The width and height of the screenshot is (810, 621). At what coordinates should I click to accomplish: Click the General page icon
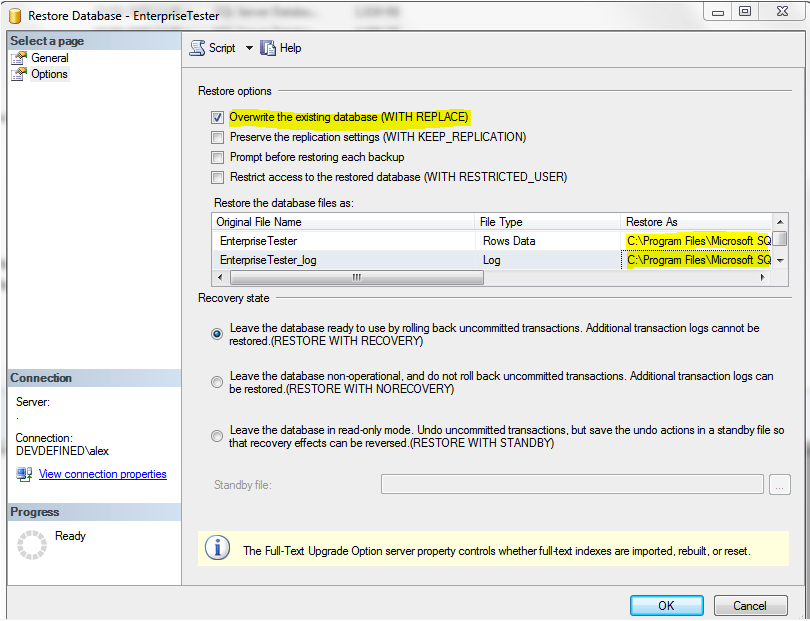click(x=19, y=58)
